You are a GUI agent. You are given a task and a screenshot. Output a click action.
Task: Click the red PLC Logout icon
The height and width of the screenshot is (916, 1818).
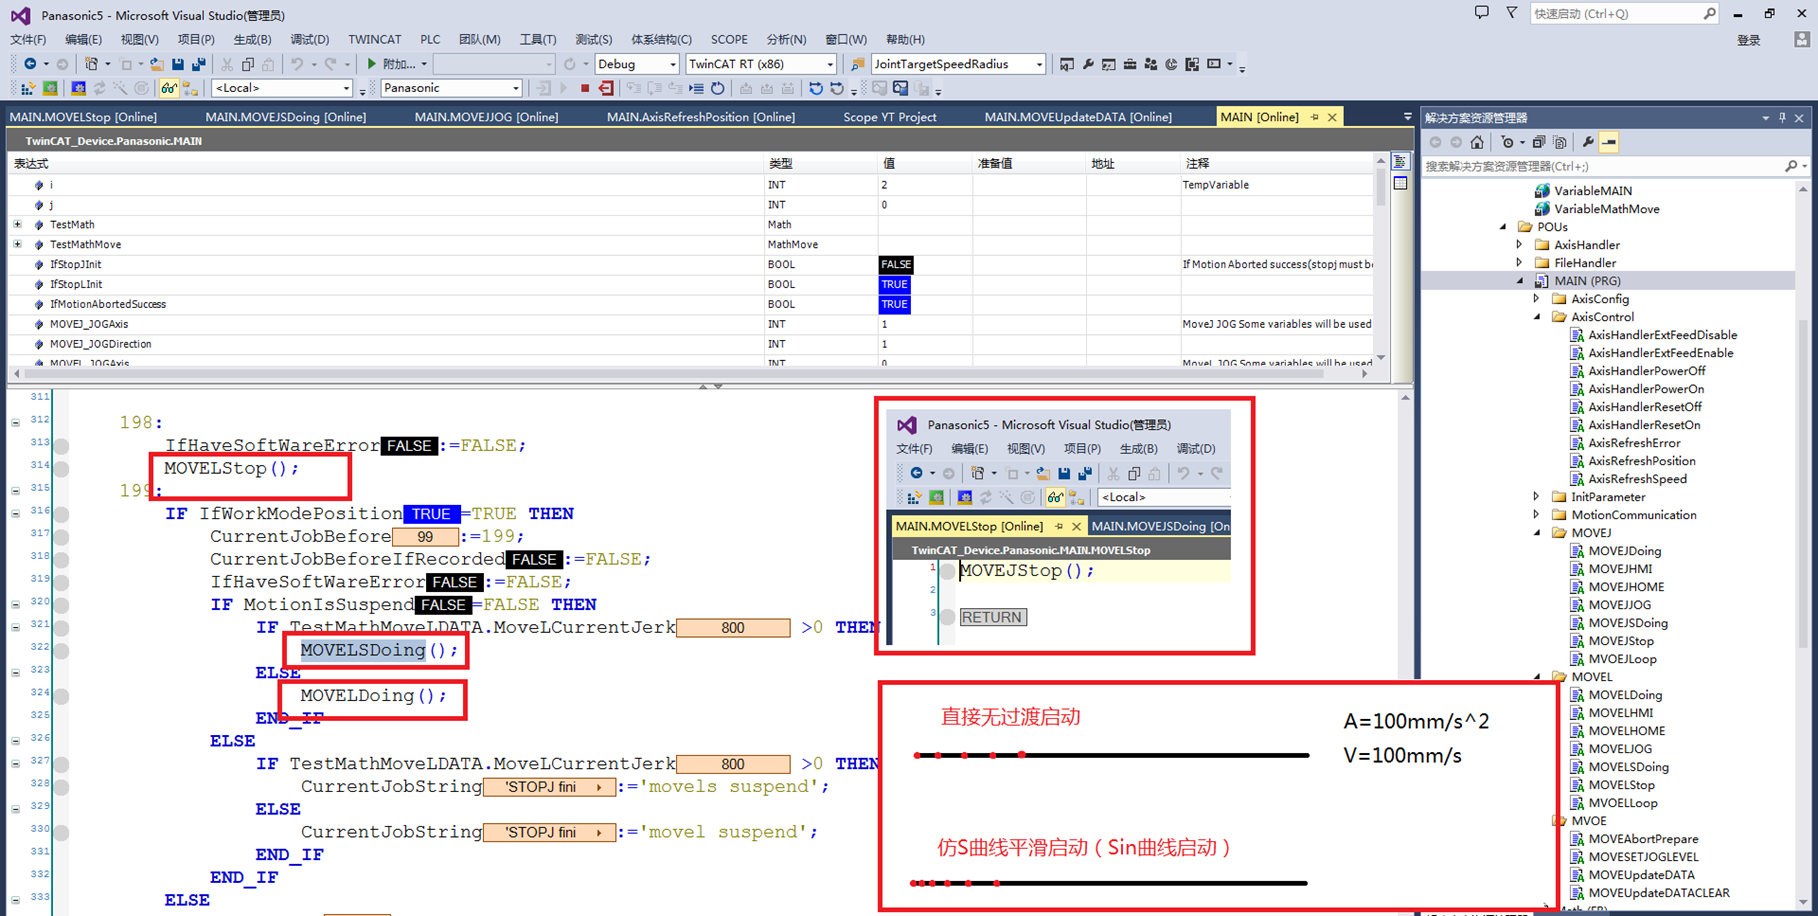[606, 88]
